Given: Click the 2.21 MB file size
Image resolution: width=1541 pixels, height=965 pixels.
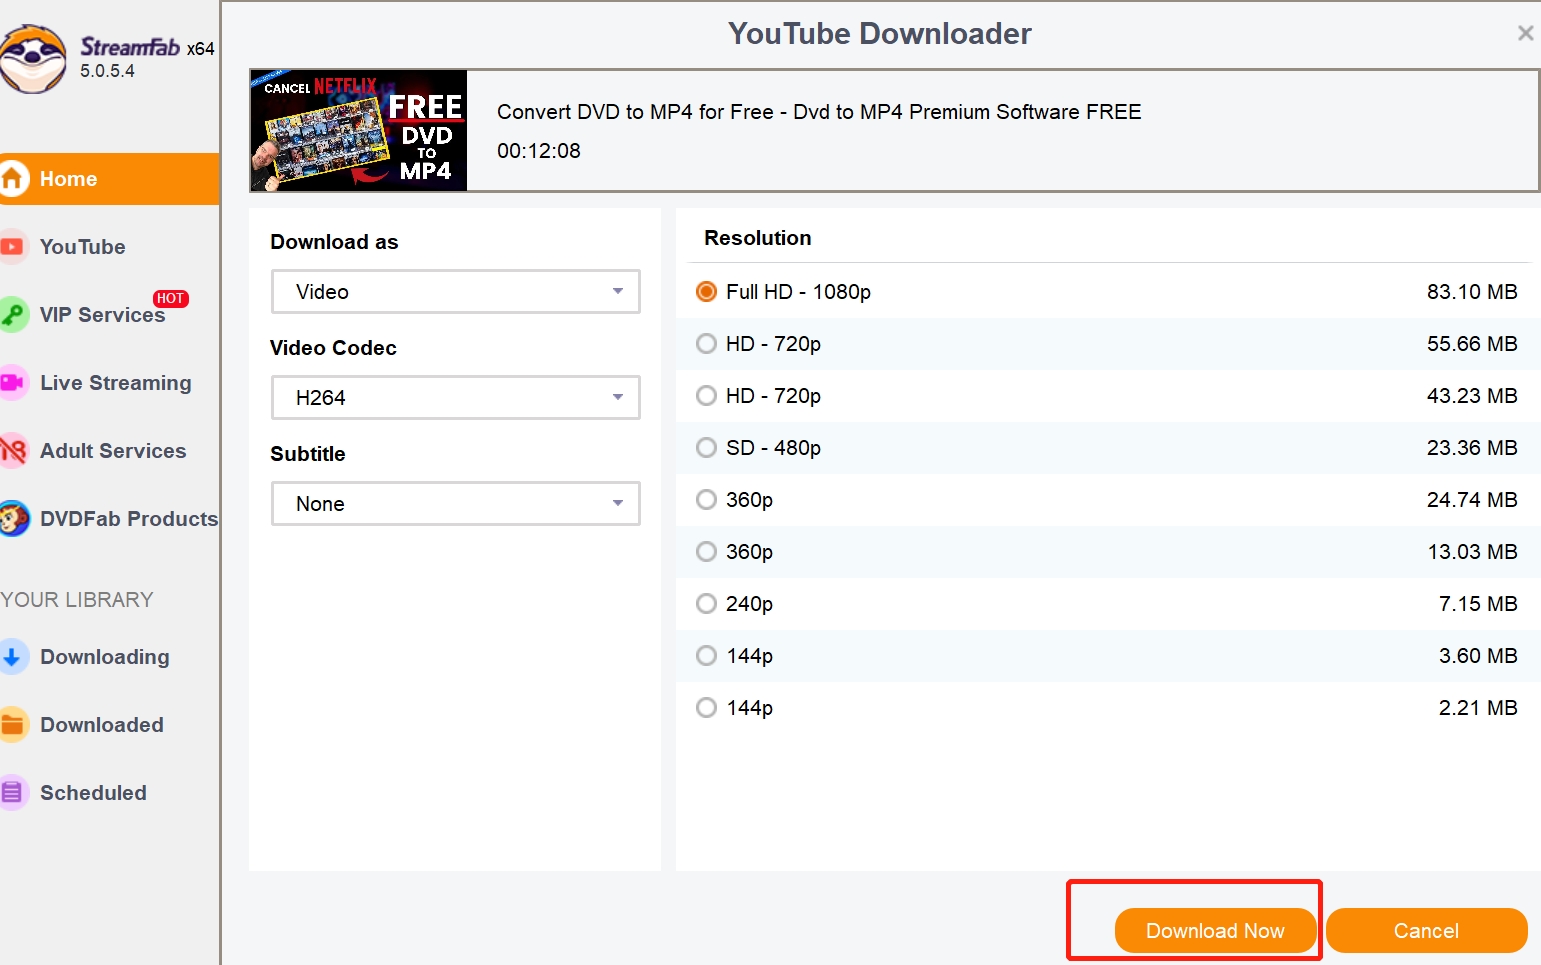Looking at the screenshot, I should coord(1478,708).
